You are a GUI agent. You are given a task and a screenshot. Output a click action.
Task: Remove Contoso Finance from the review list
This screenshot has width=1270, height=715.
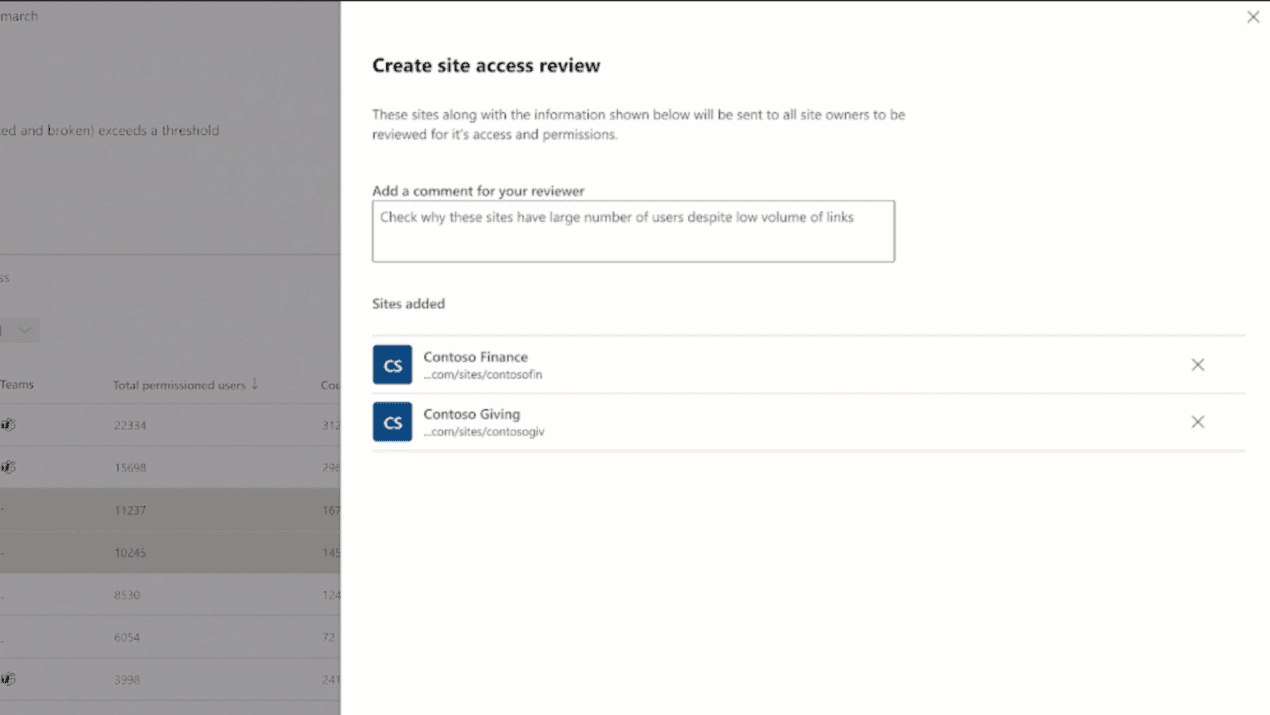[1197, 364]
